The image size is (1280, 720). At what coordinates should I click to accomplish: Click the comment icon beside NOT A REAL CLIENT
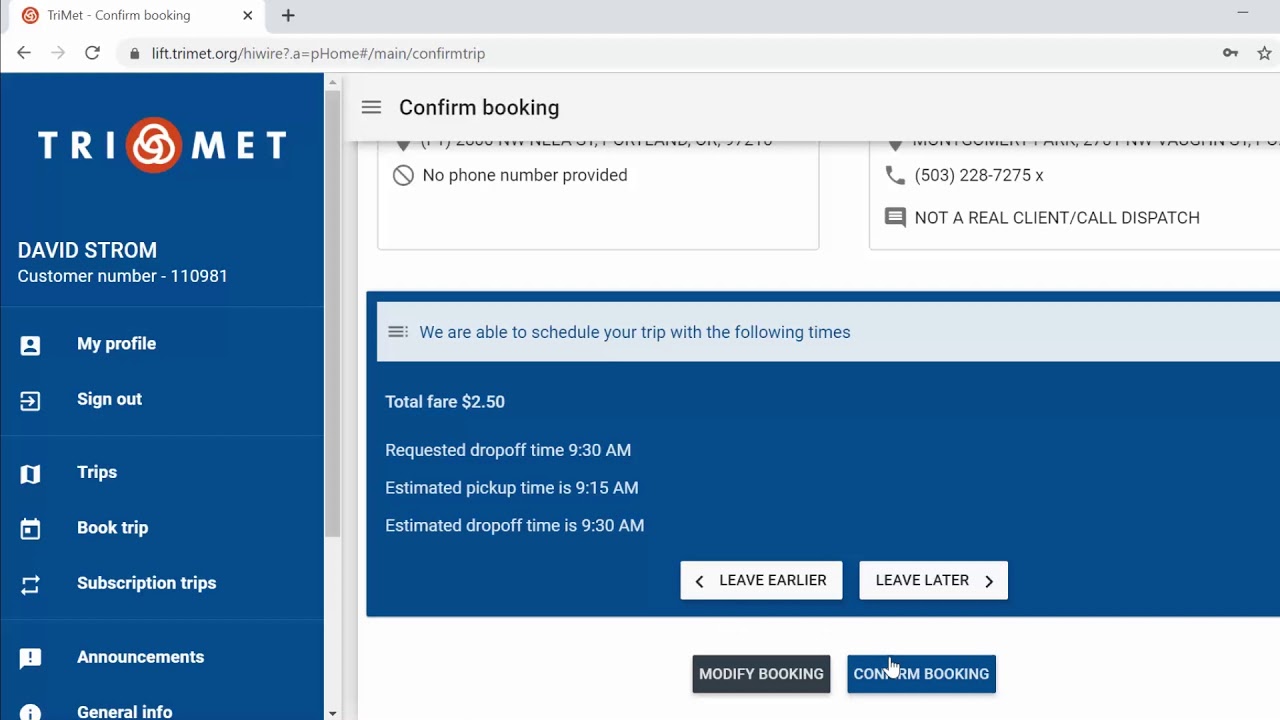[x=895, y=218]
